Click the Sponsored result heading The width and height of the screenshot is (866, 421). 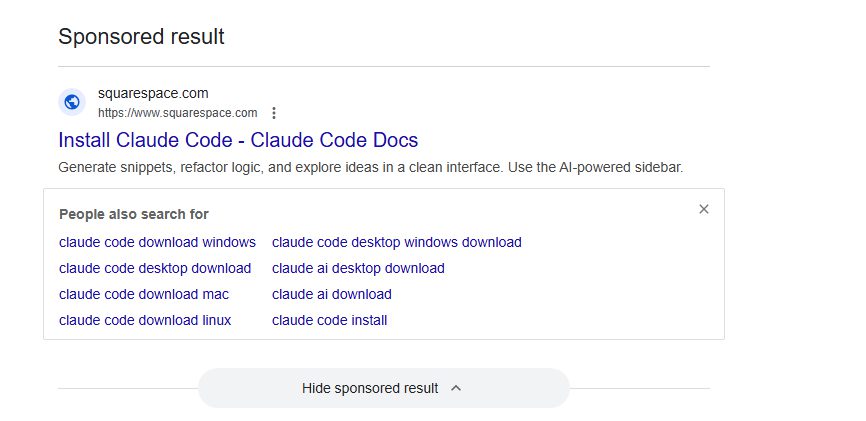point(141,37)
